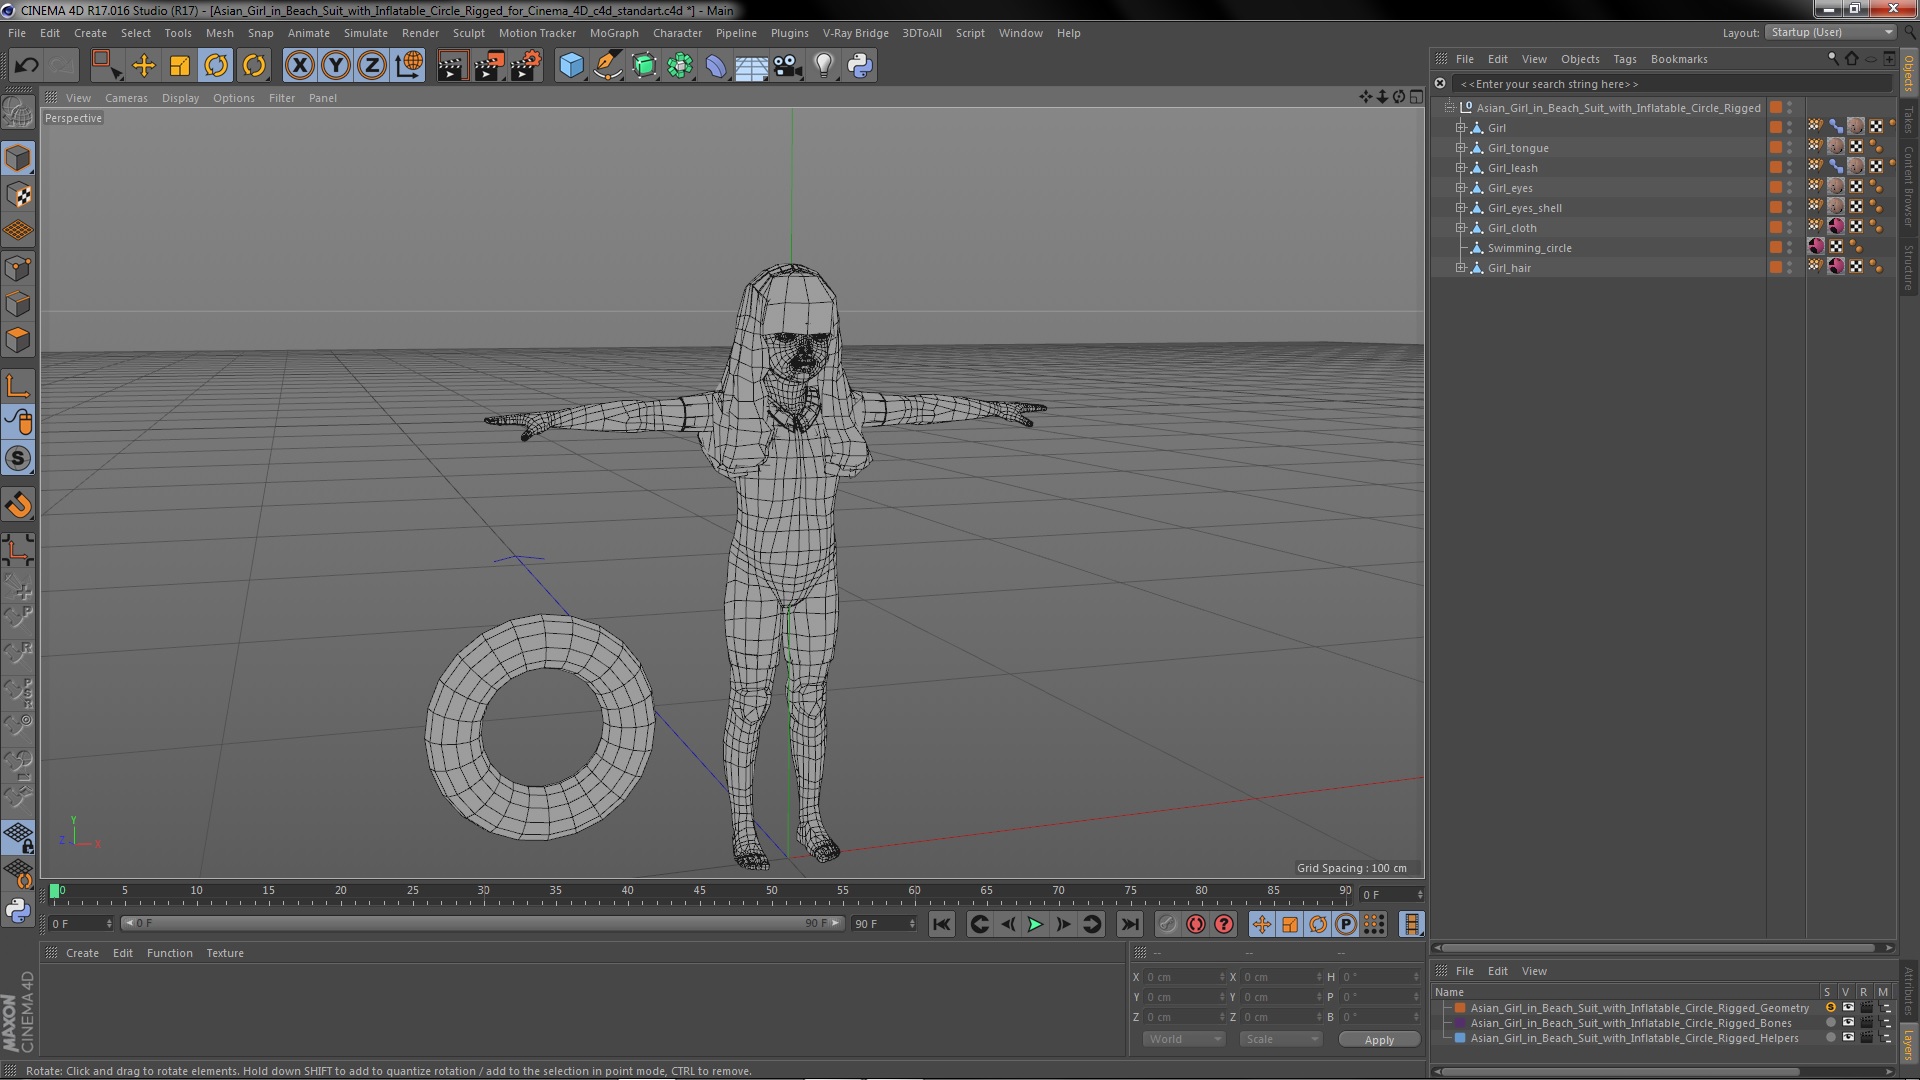Toggle X-axis lock
This screenshot has height=1080, width=1920.
pos(299,66)
